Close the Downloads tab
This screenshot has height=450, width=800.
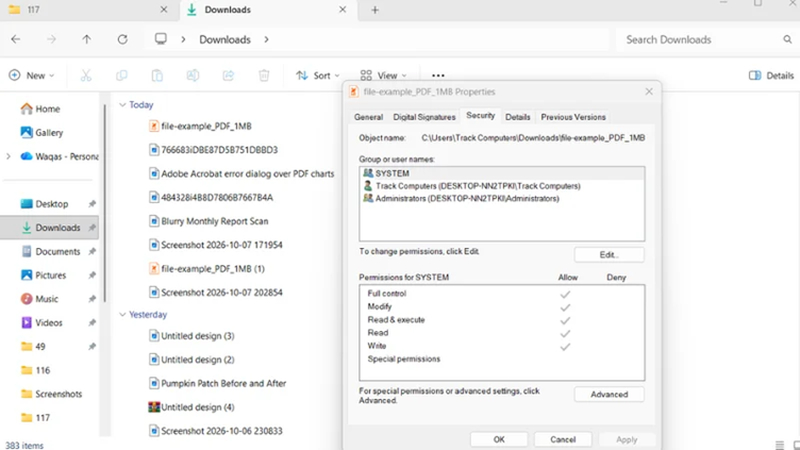[343, 9]
